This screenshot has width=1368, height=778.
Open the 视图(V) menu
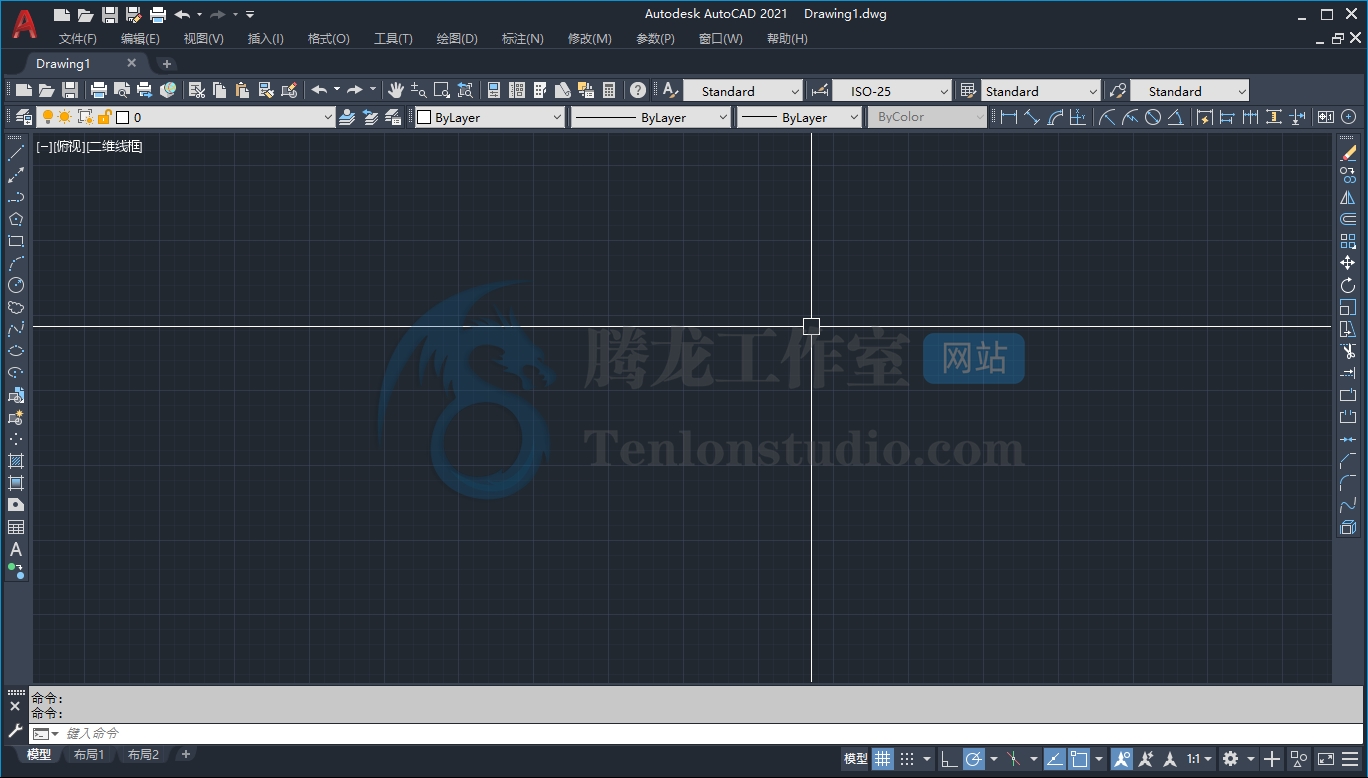(x=203, y=39)
